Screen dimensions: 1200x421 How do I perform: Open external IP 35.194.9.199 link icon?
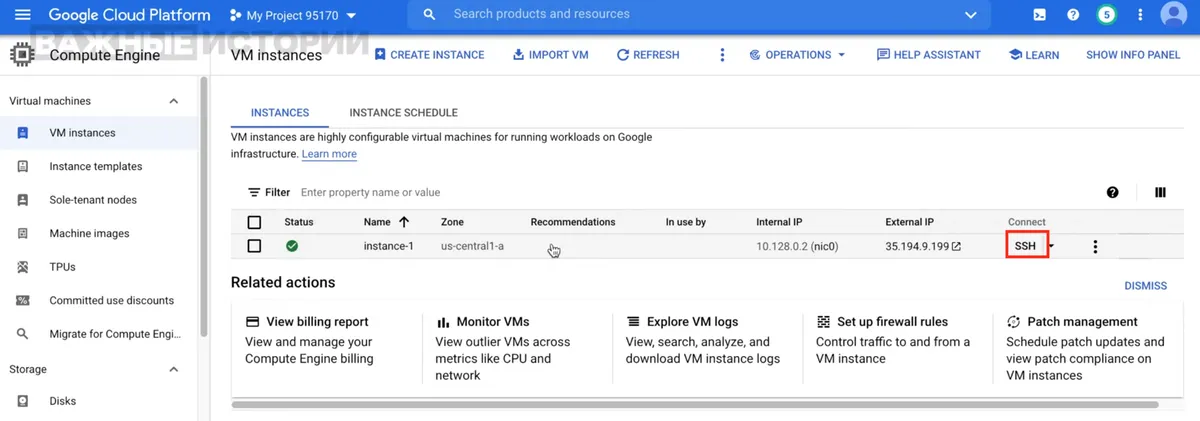coord(956,247)
